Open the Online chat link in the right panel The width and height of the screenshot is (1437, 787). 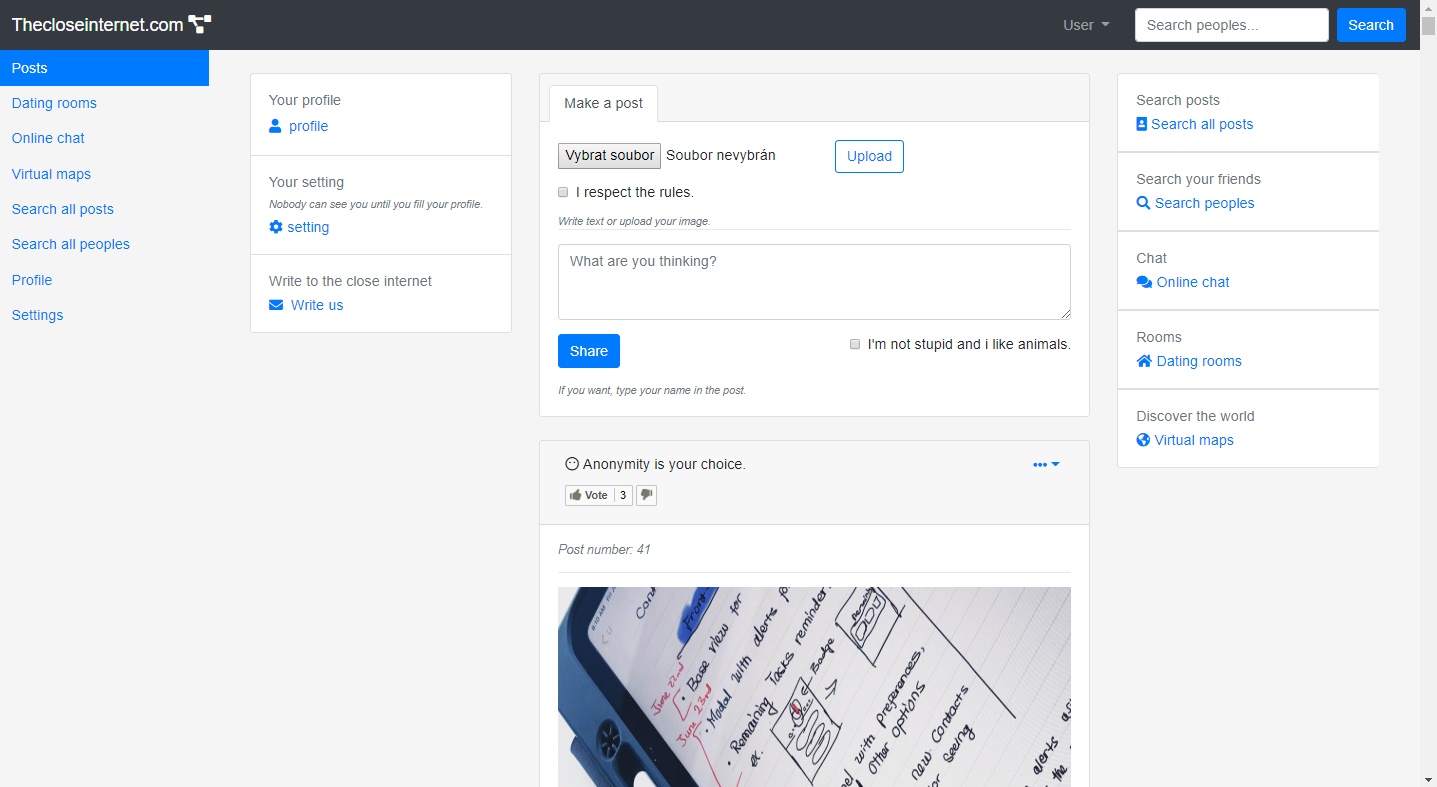coord(1193,282)
